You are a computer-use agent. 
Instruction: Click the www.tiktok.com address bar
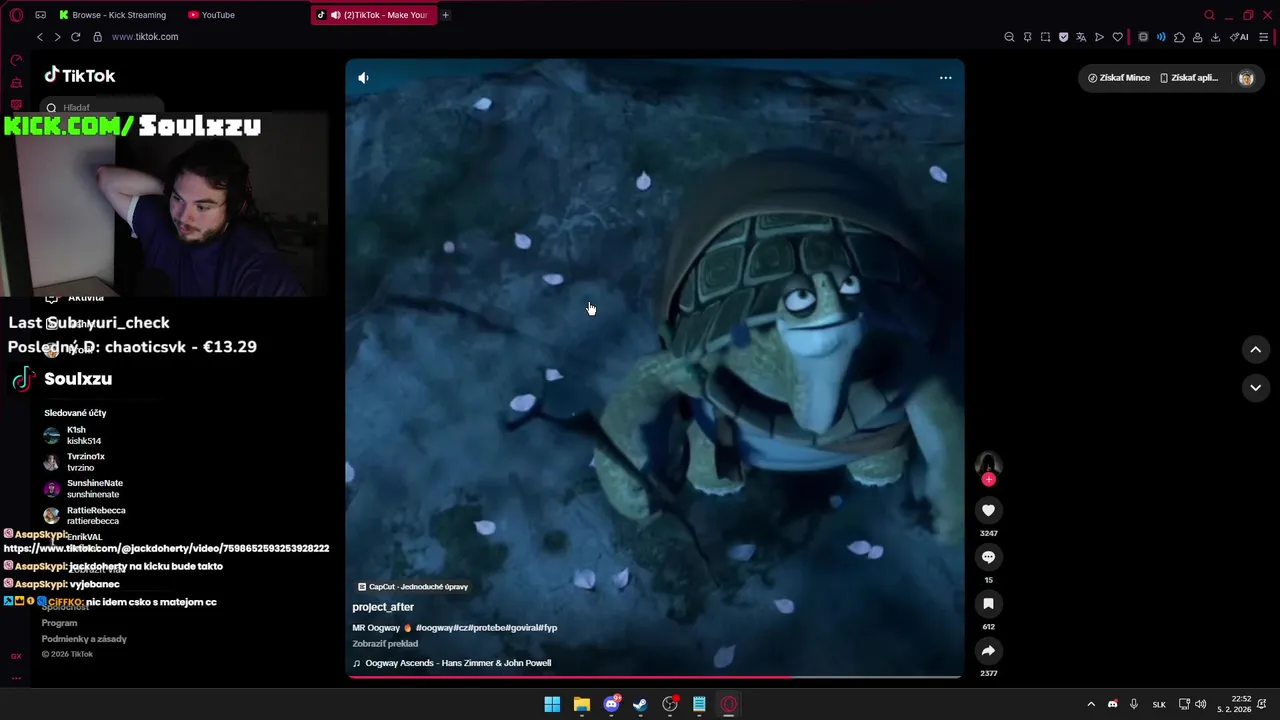(145, 37)
